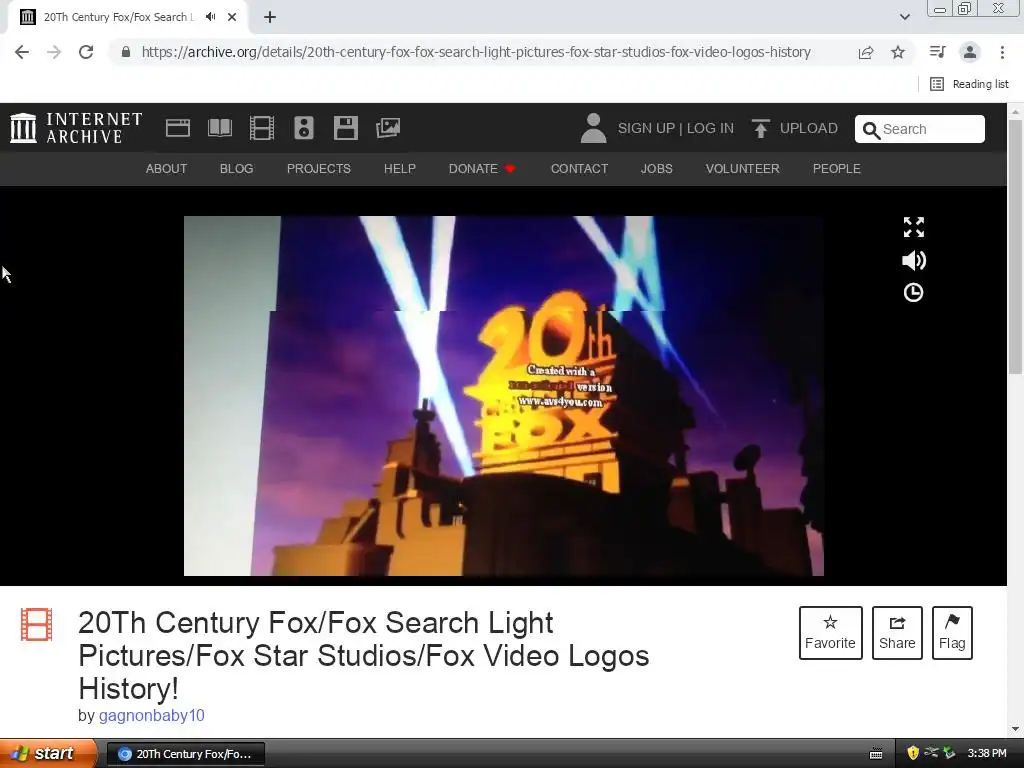Open PEOPLE menu item
This screenshot has width=1024, height=768.
tap(837, 168)
